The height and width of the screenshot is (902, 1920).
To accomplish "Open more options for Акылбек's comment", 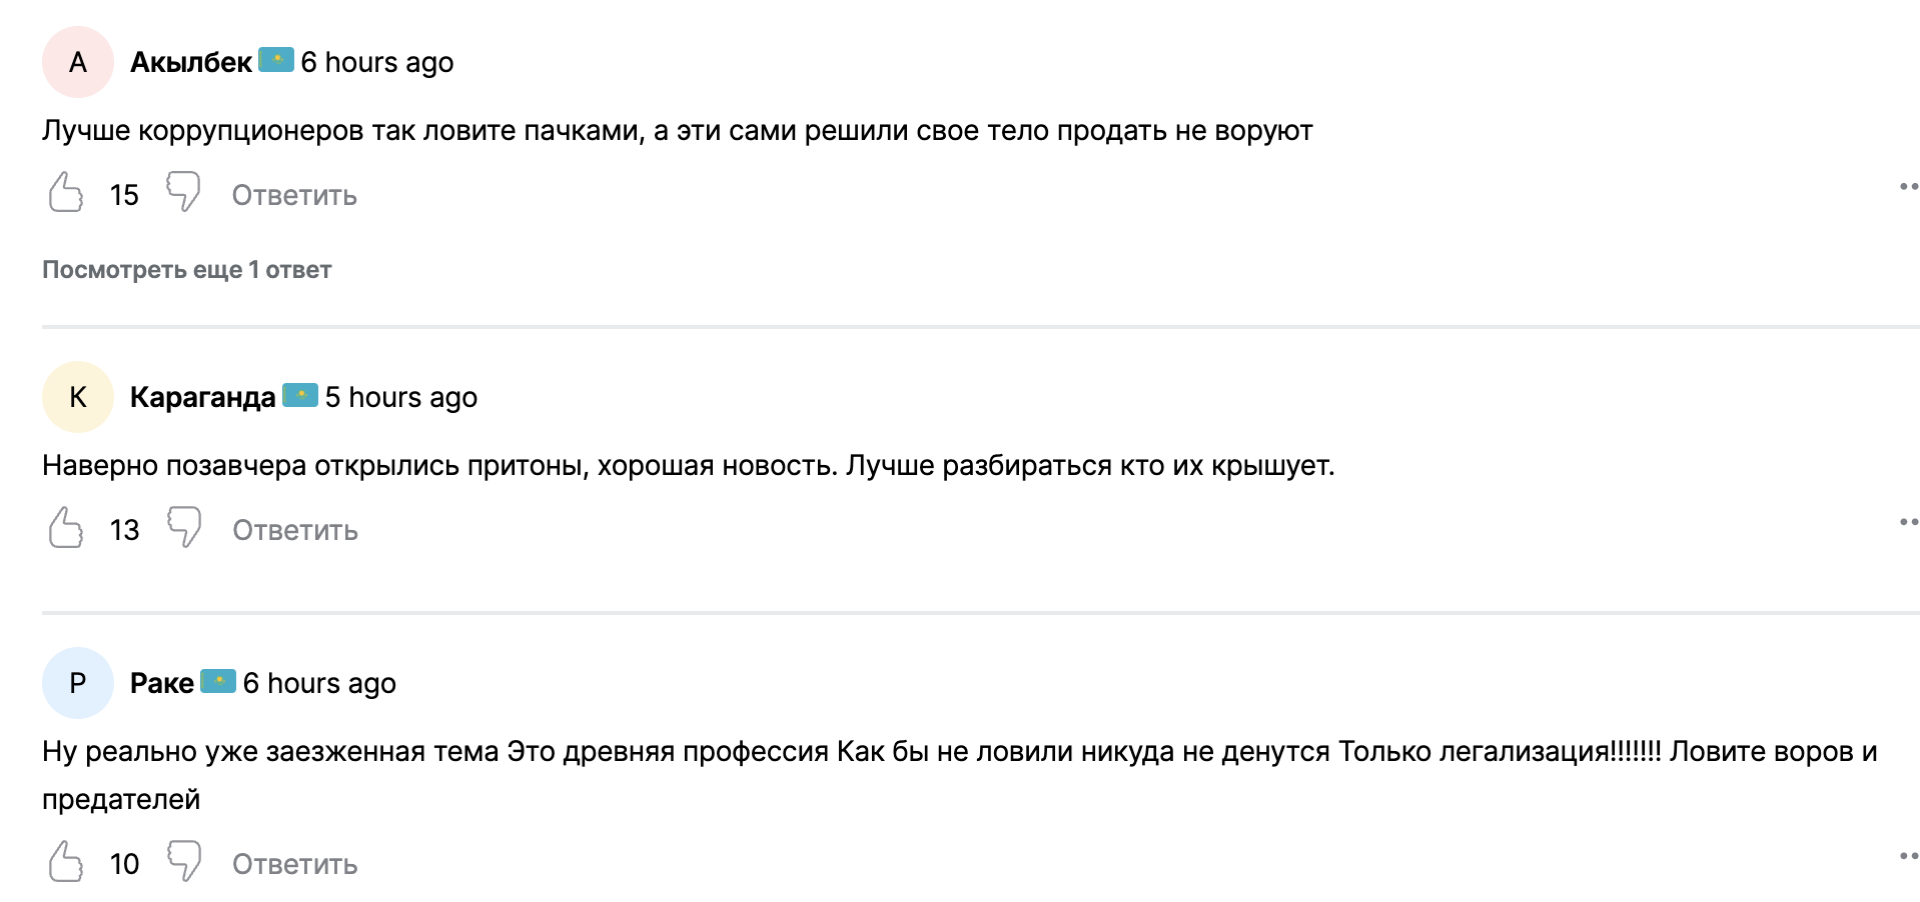I will click(x=1908, y=187).
